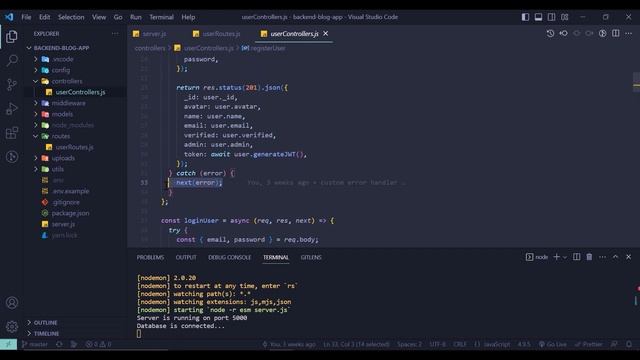Change indentation Spaces: 2 in status bar
The height and width of the screenshot is (360, 640).
click(409, 344)
